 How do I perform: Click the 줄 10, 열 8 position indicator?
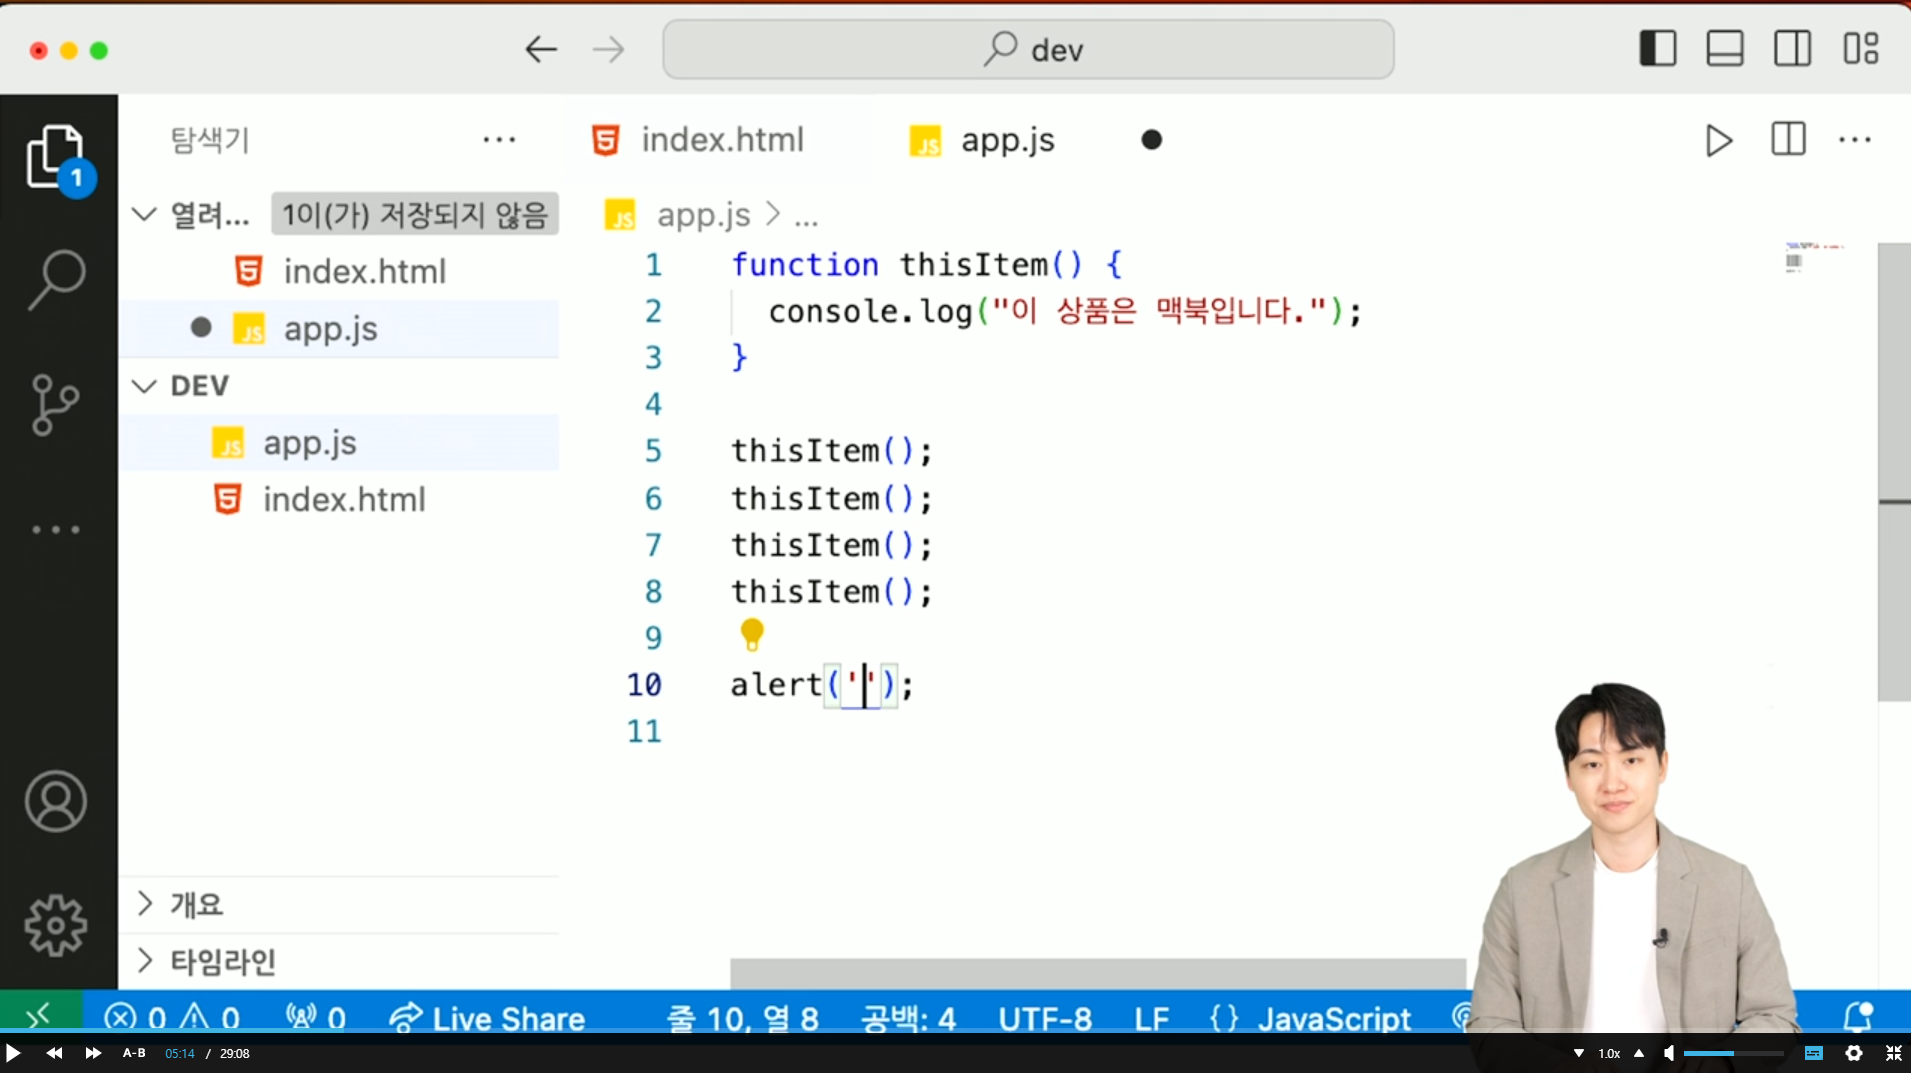tap(743, 1018)
